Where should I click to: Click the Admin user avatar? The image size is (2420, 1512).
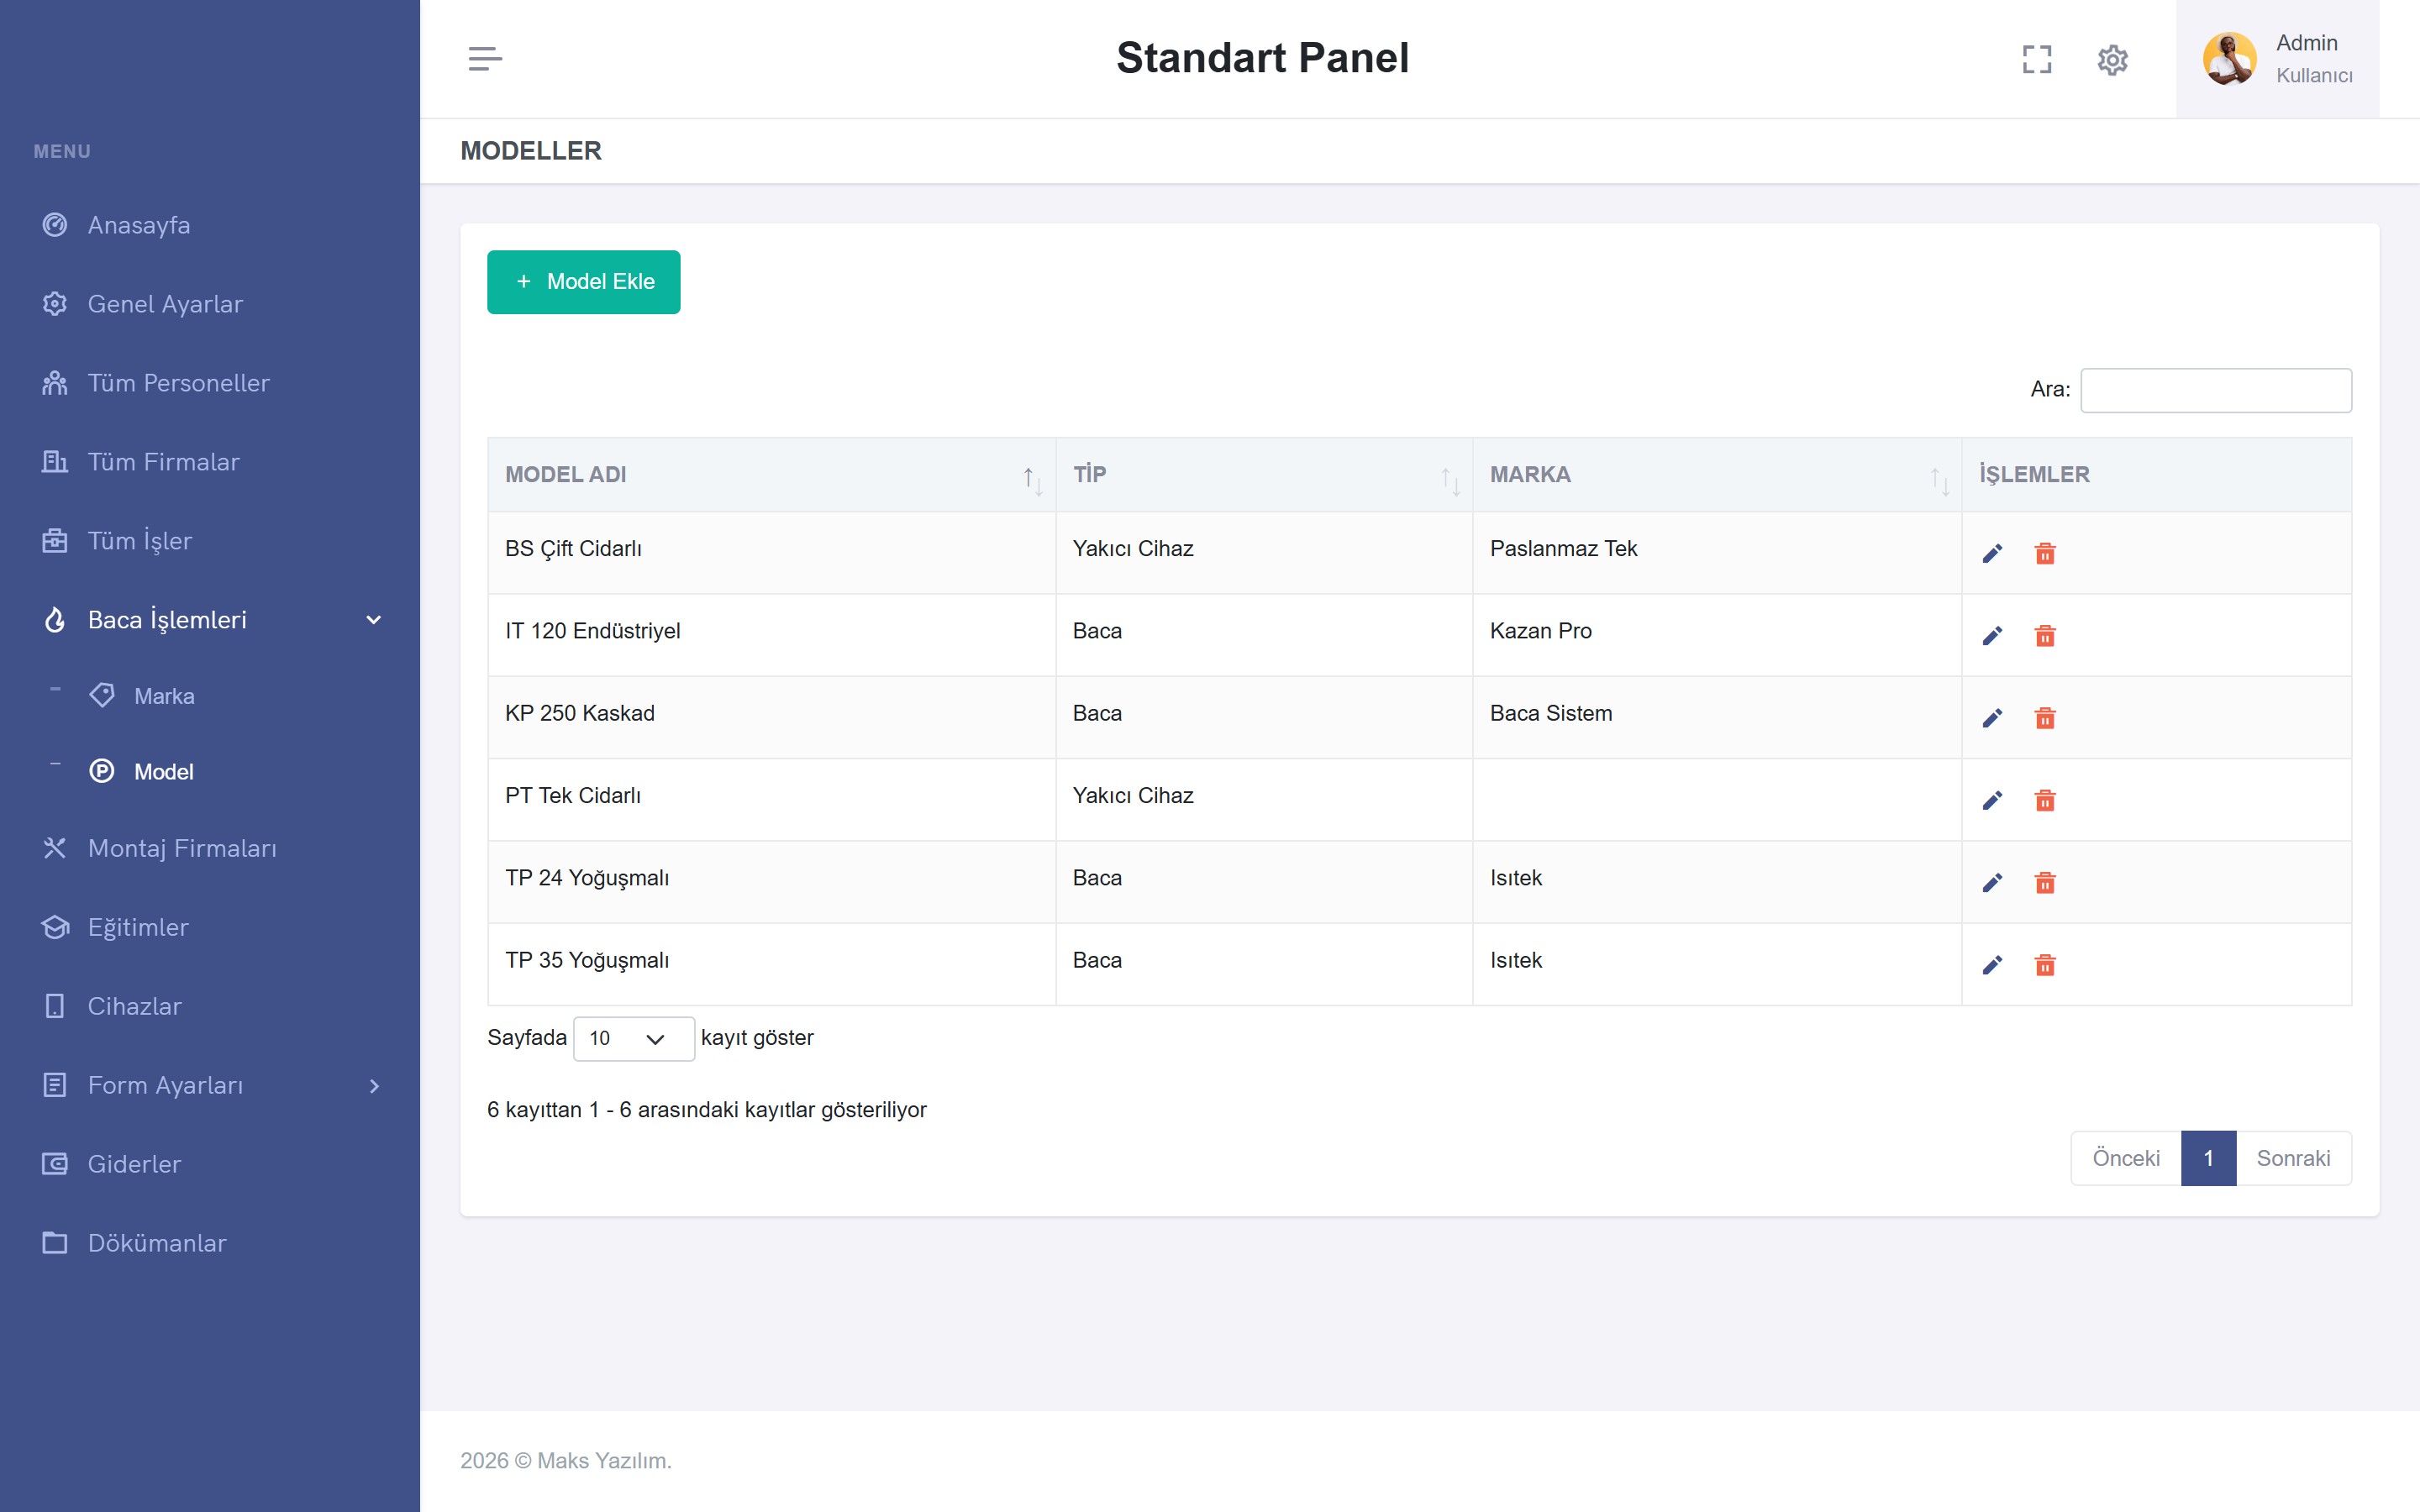coord(2229,59)
